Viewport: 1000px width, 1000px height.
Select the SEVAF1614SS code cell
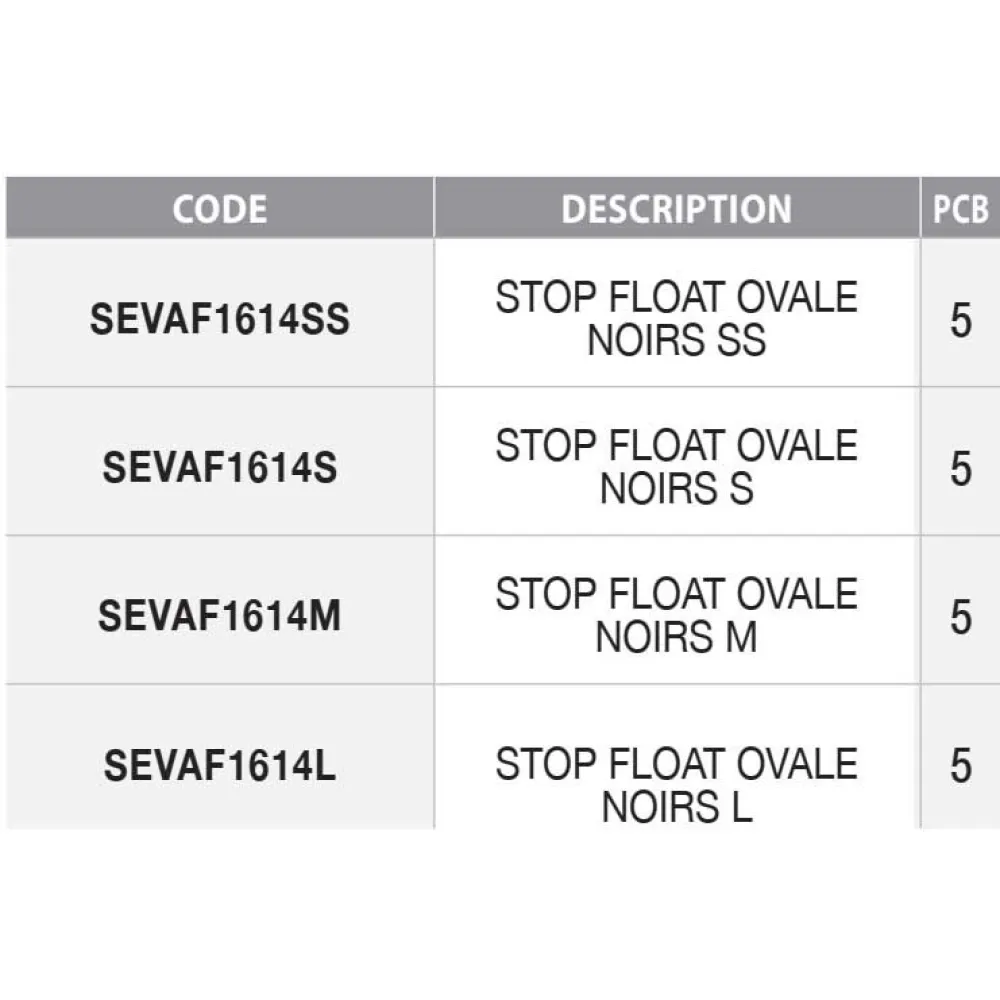point(220,320)
